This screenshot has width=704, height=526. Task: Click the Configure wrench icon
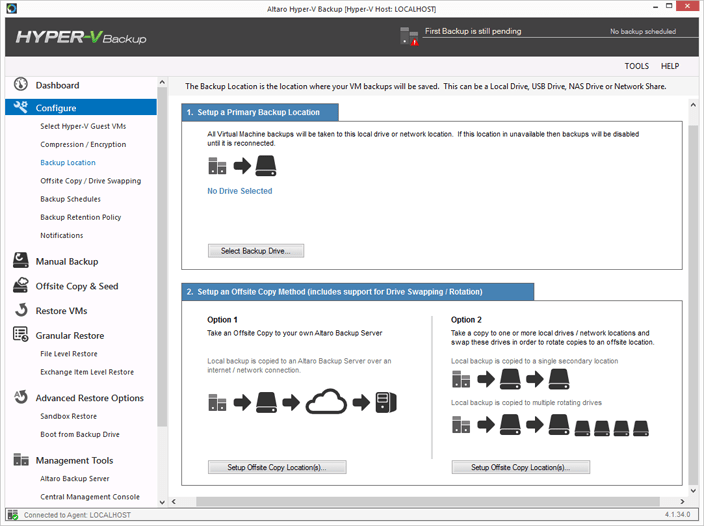pyautogui.click(x=20, y=108)
